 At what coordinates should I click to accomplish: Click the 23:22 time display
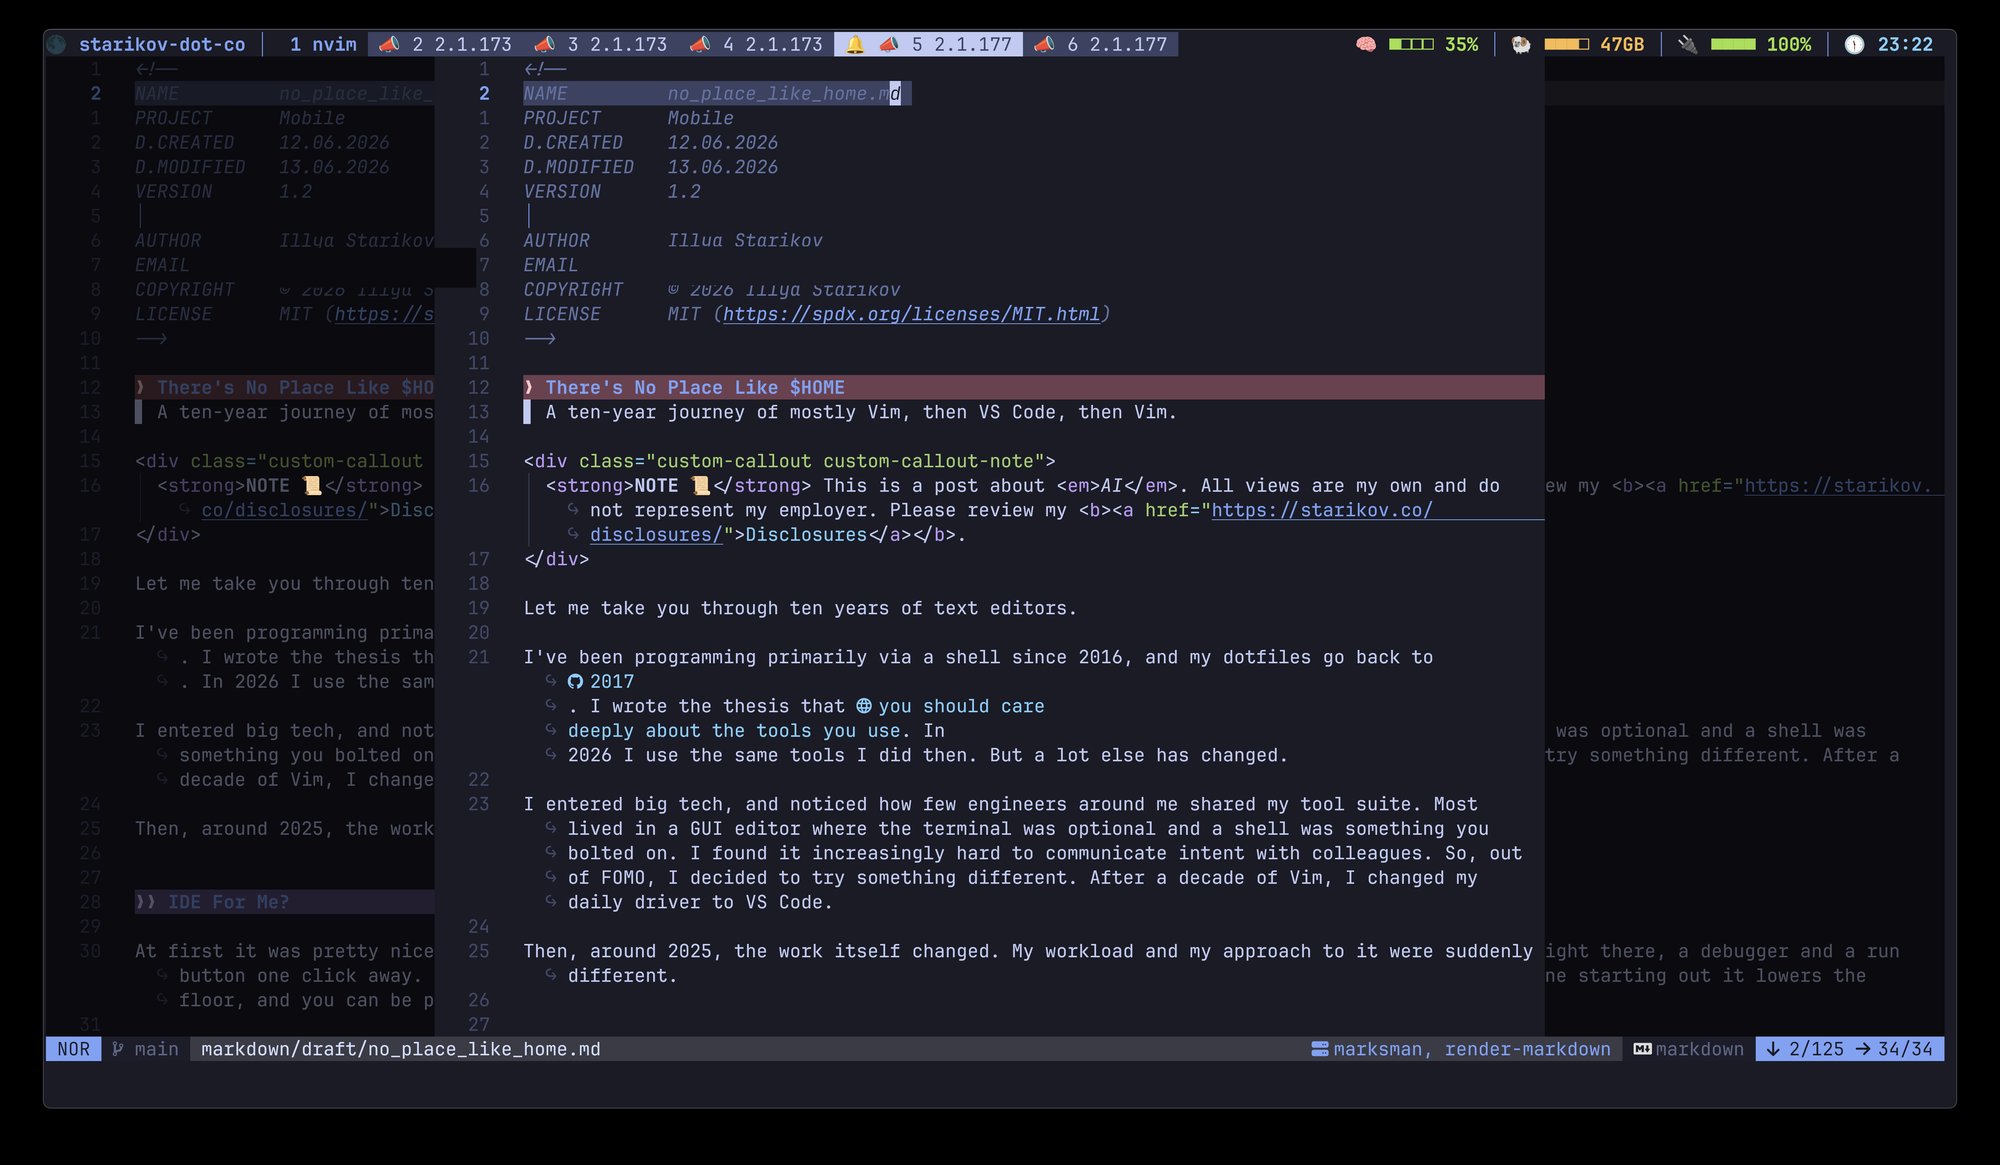[x=1905, y=44]
